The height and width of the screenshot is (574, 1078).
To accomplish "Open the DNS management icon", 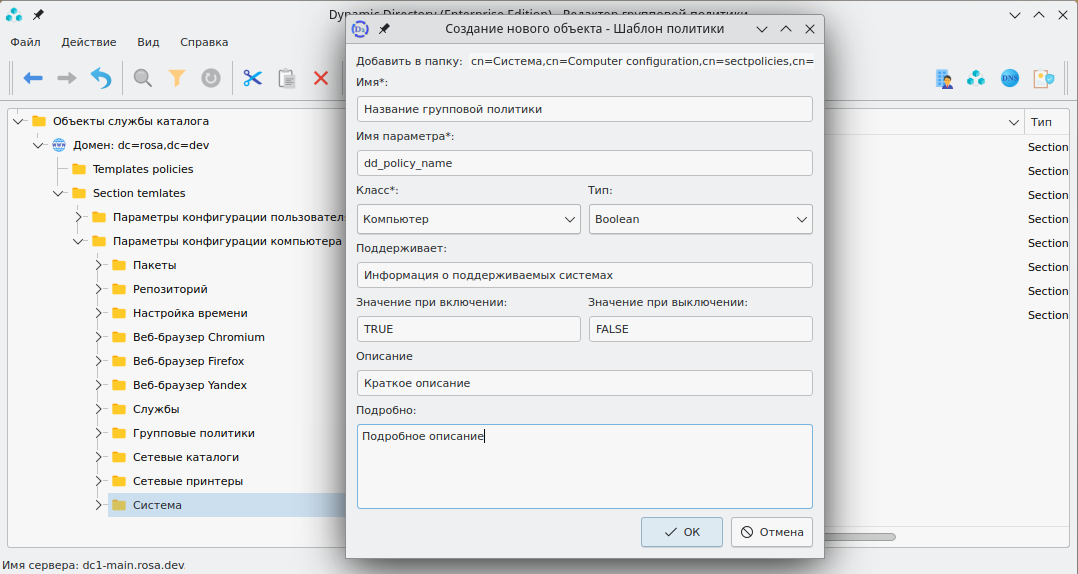I will click(1010, 78).
